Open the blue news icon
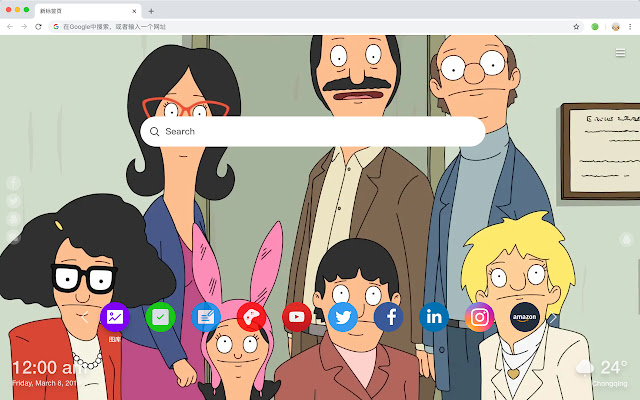Viewport: 640px width, 400px height. 205,317
